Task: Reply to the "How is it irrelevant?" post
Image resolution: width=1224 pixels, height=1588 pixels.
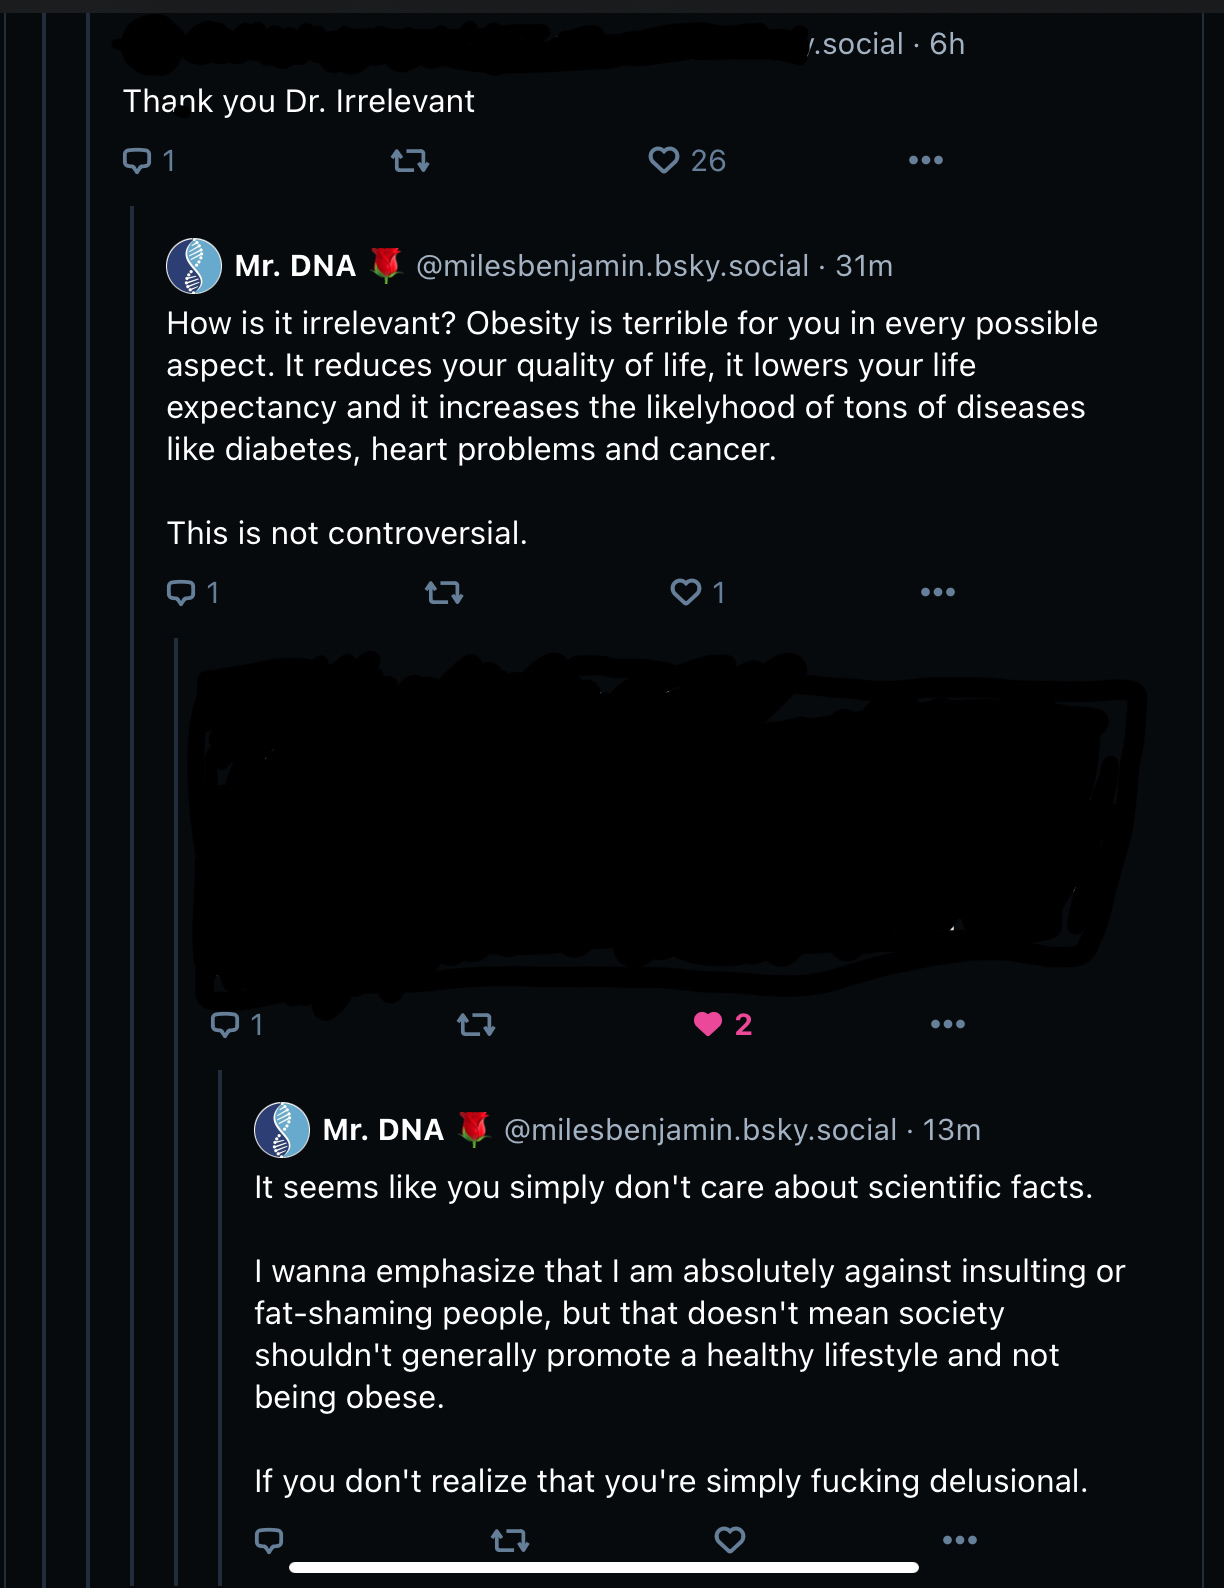Action: click(181, 593)
